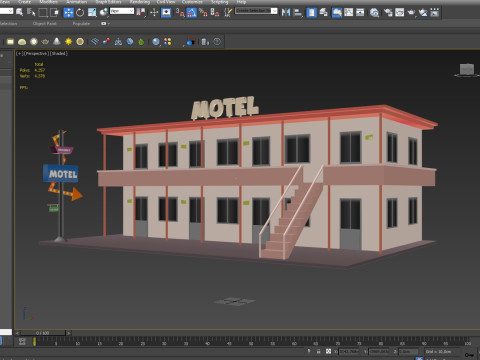Screen dimensions: 480x360
Task: Step the time slider forward one frame
Action: [68, 333]
